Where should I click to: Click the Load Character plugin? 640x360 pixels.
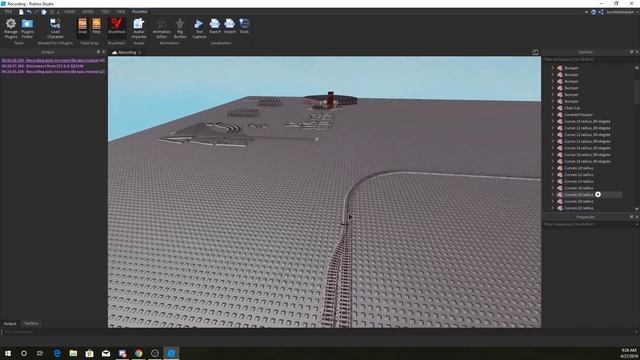(55, 28)
